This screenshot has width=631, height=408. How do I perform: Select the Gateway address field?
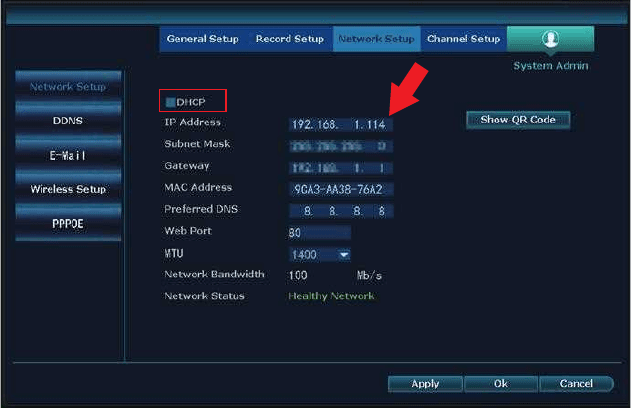click(340, 168)
